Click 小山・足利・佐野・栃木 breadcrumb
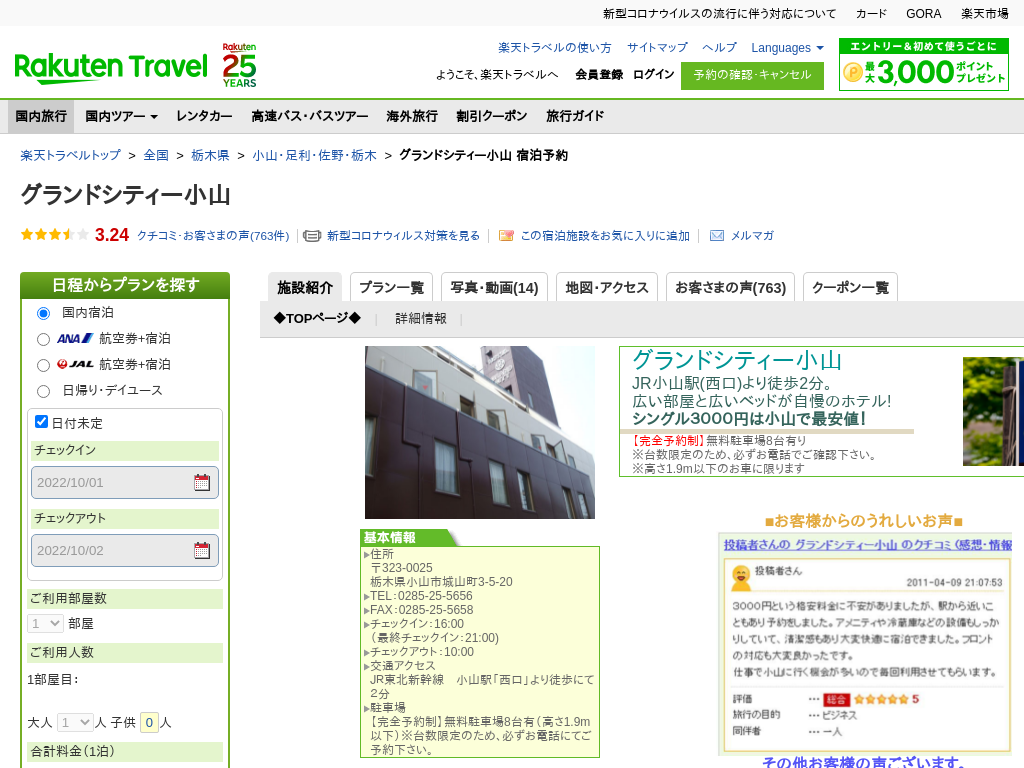 click(314, 155)
